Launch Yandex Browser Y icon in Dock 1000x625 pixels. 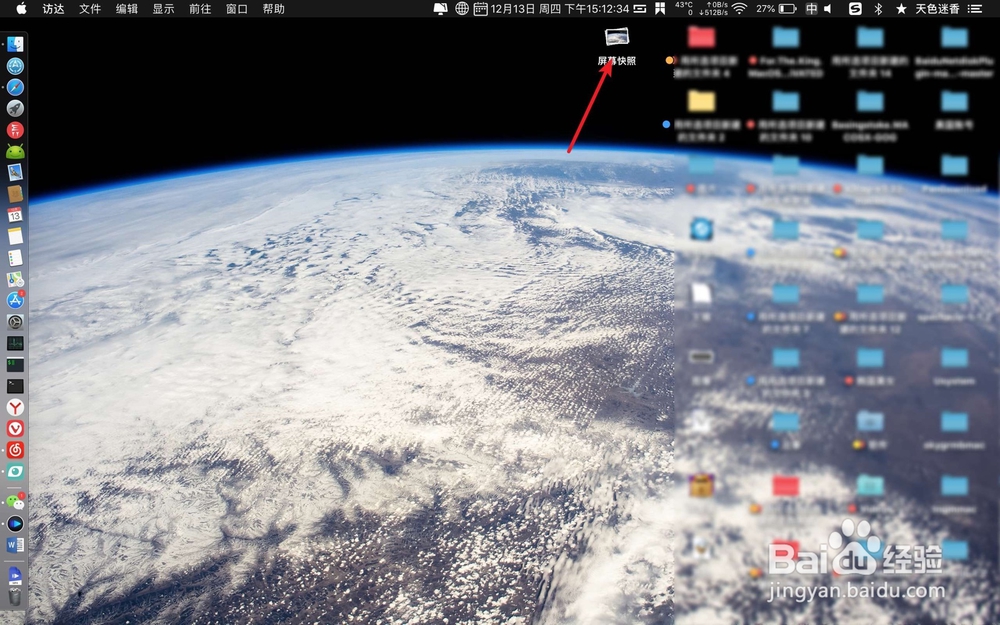(x=15, y=407)
